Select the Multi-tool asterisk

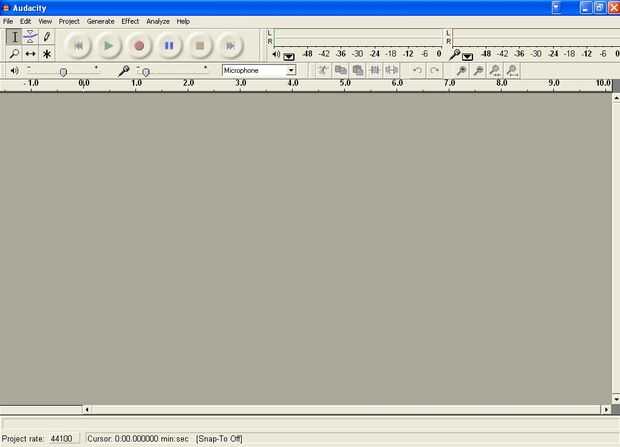pos(47,53)
